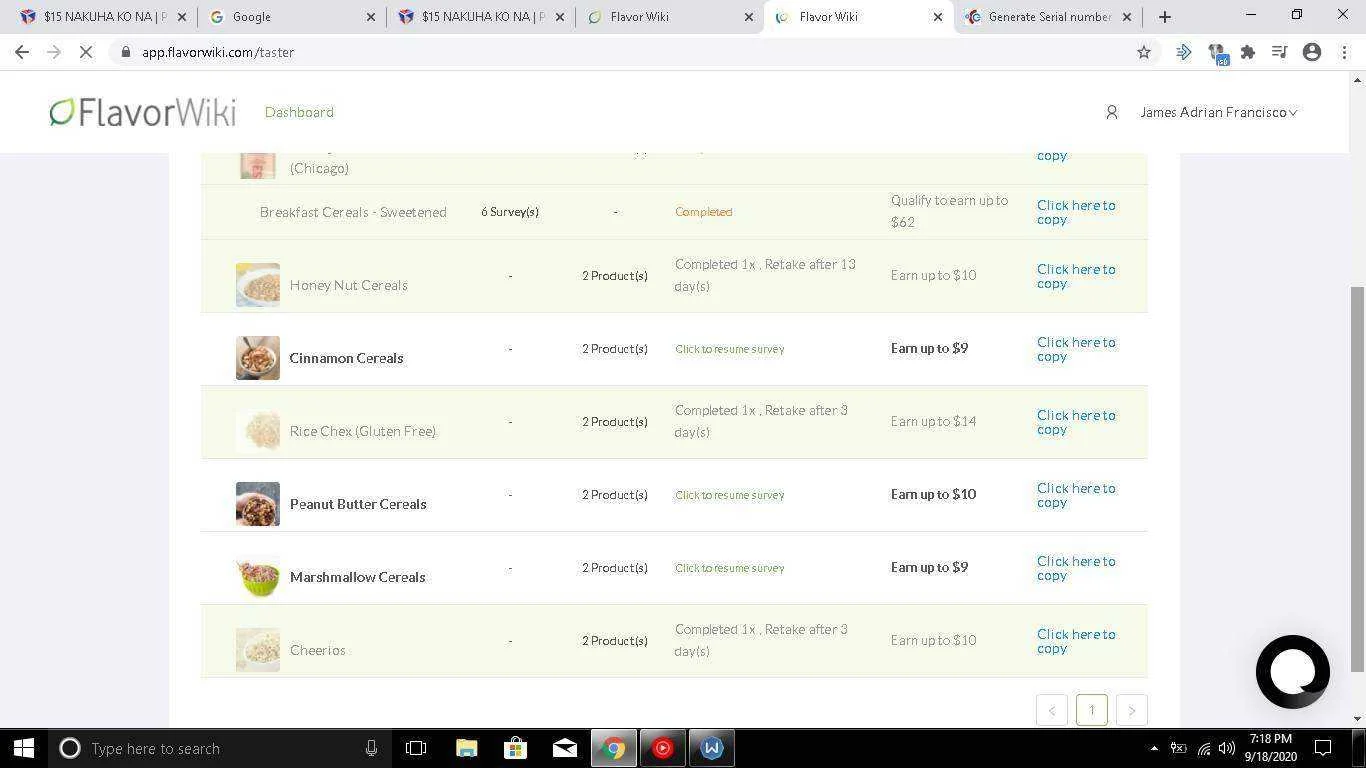Stop loading the page
The width and height of the screenshot is (1366, 768).
(x=86, y=52)
